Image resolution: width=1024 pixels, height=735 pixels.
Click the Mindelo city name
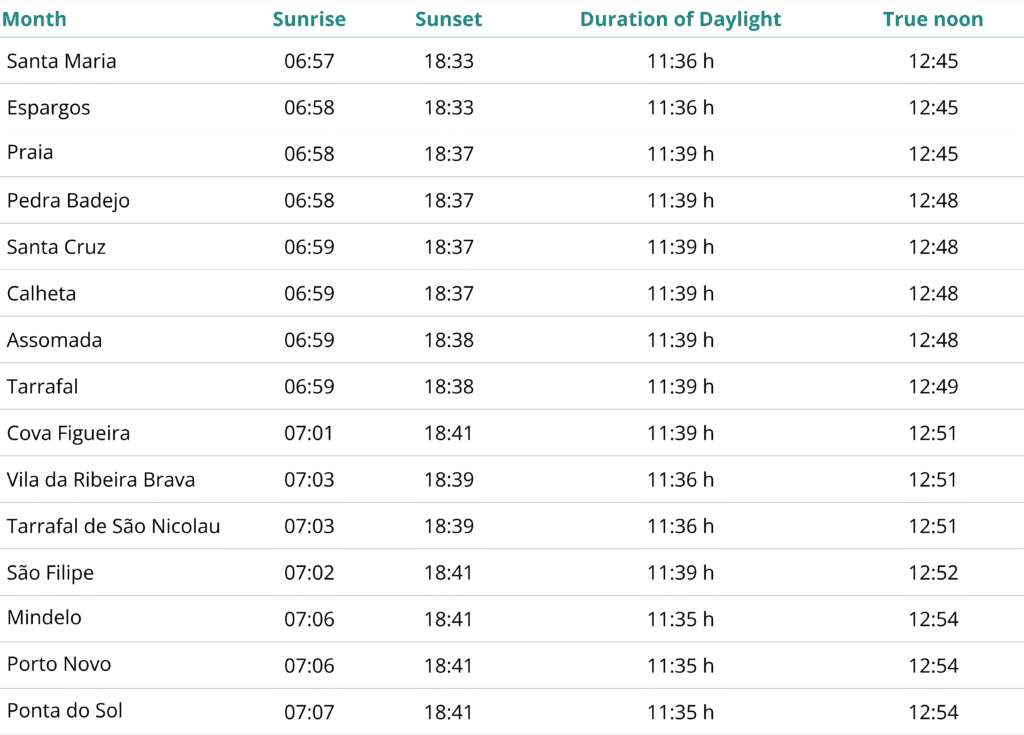tap(44, 618)
